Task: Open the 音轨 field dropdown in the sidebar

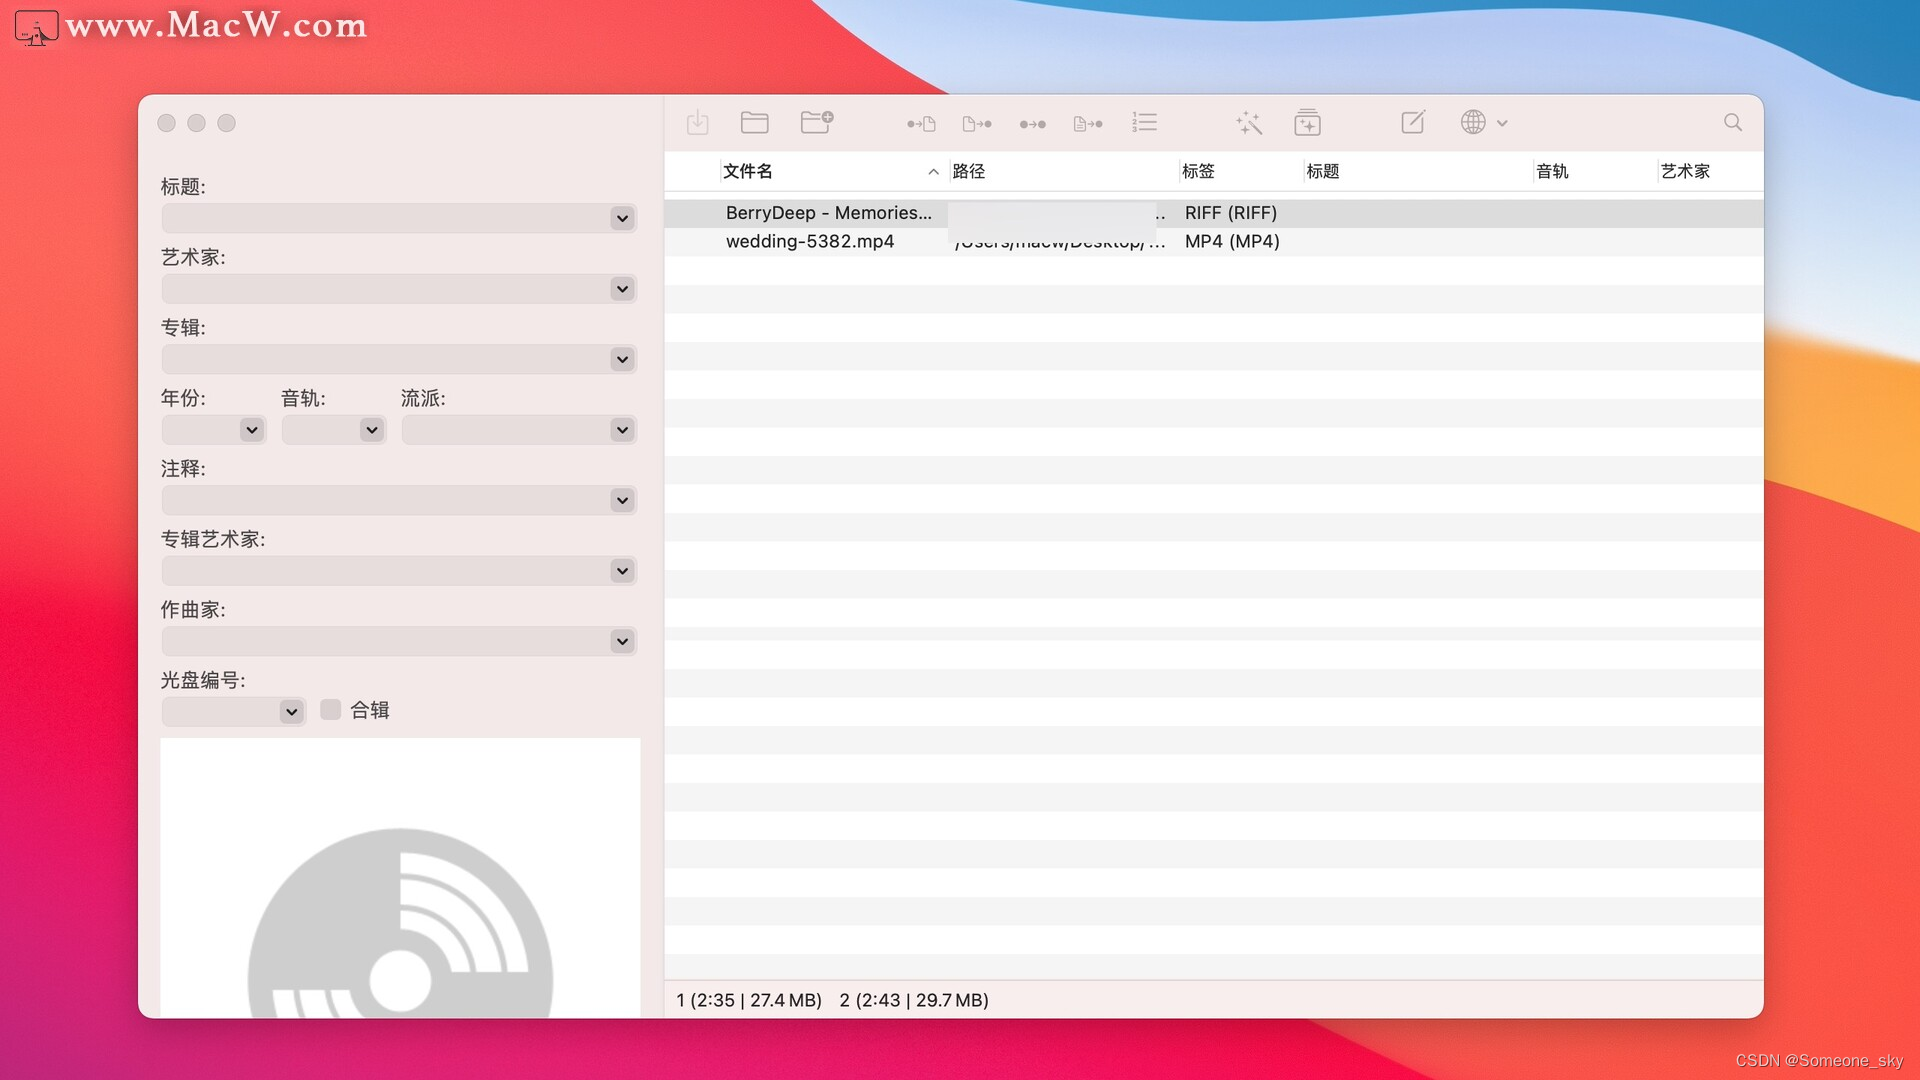Action: pos(371,430)
